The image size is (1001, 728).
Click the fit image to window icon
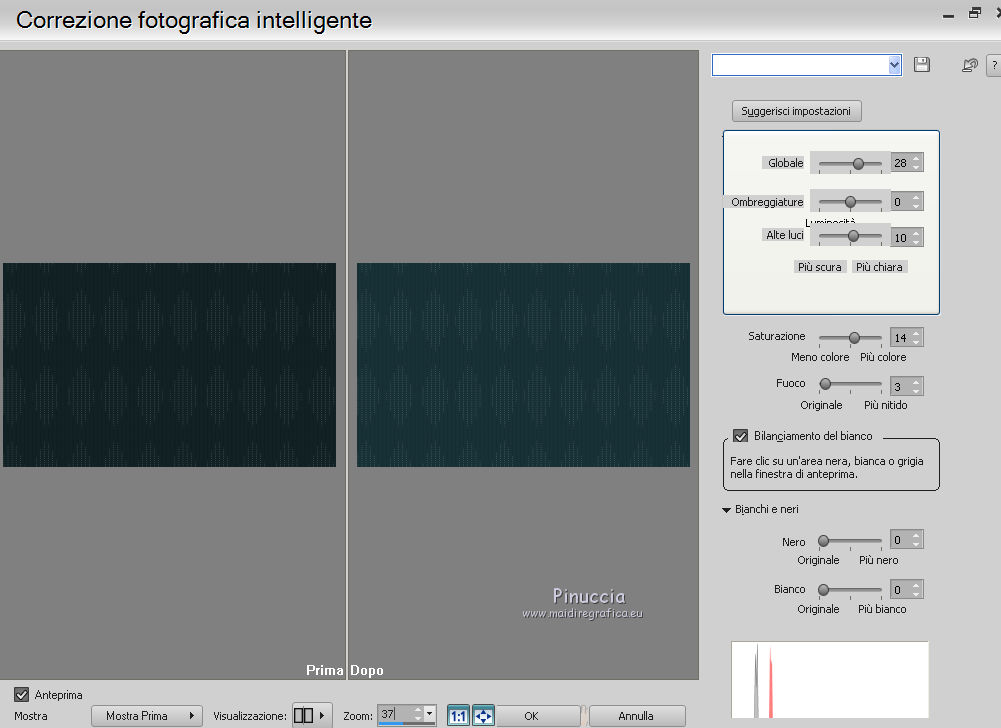tap(484, 716)
